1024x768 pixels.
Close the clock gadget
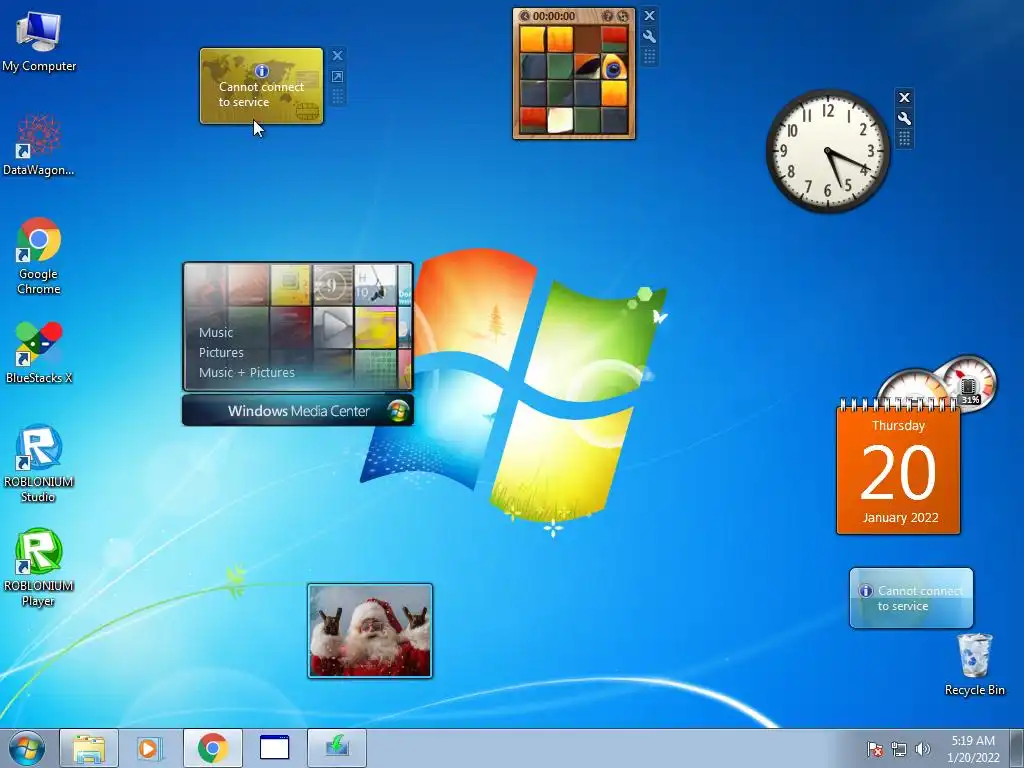point(904,98)
